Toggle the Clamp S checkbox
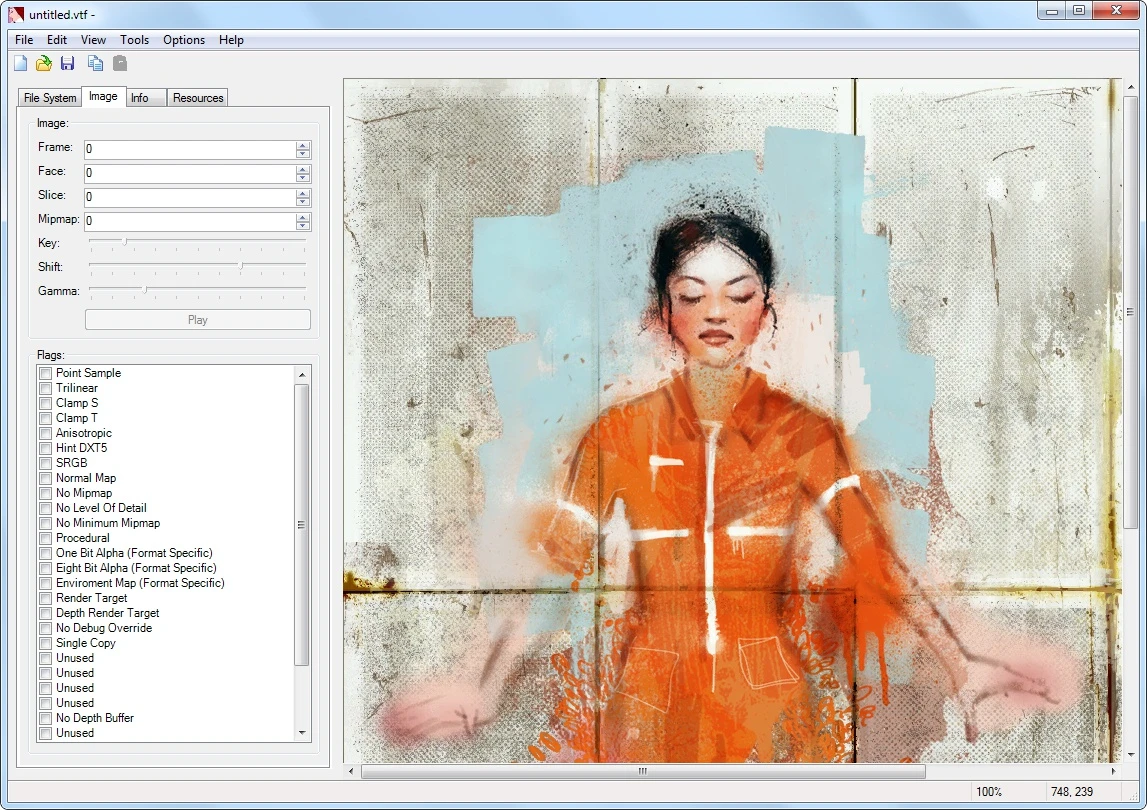 click(x=45, y=403)
